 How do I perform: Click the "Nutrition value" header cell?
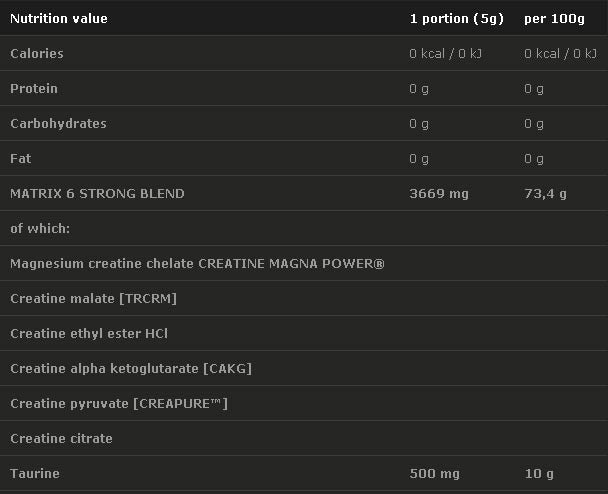59,18
